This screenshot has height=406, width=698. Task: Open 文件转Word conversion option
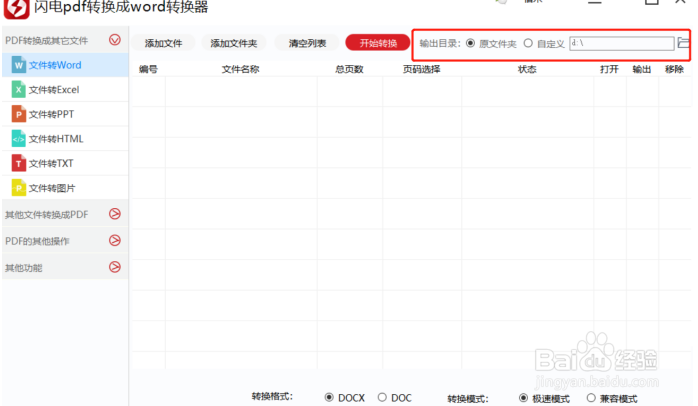coord(65,65)
